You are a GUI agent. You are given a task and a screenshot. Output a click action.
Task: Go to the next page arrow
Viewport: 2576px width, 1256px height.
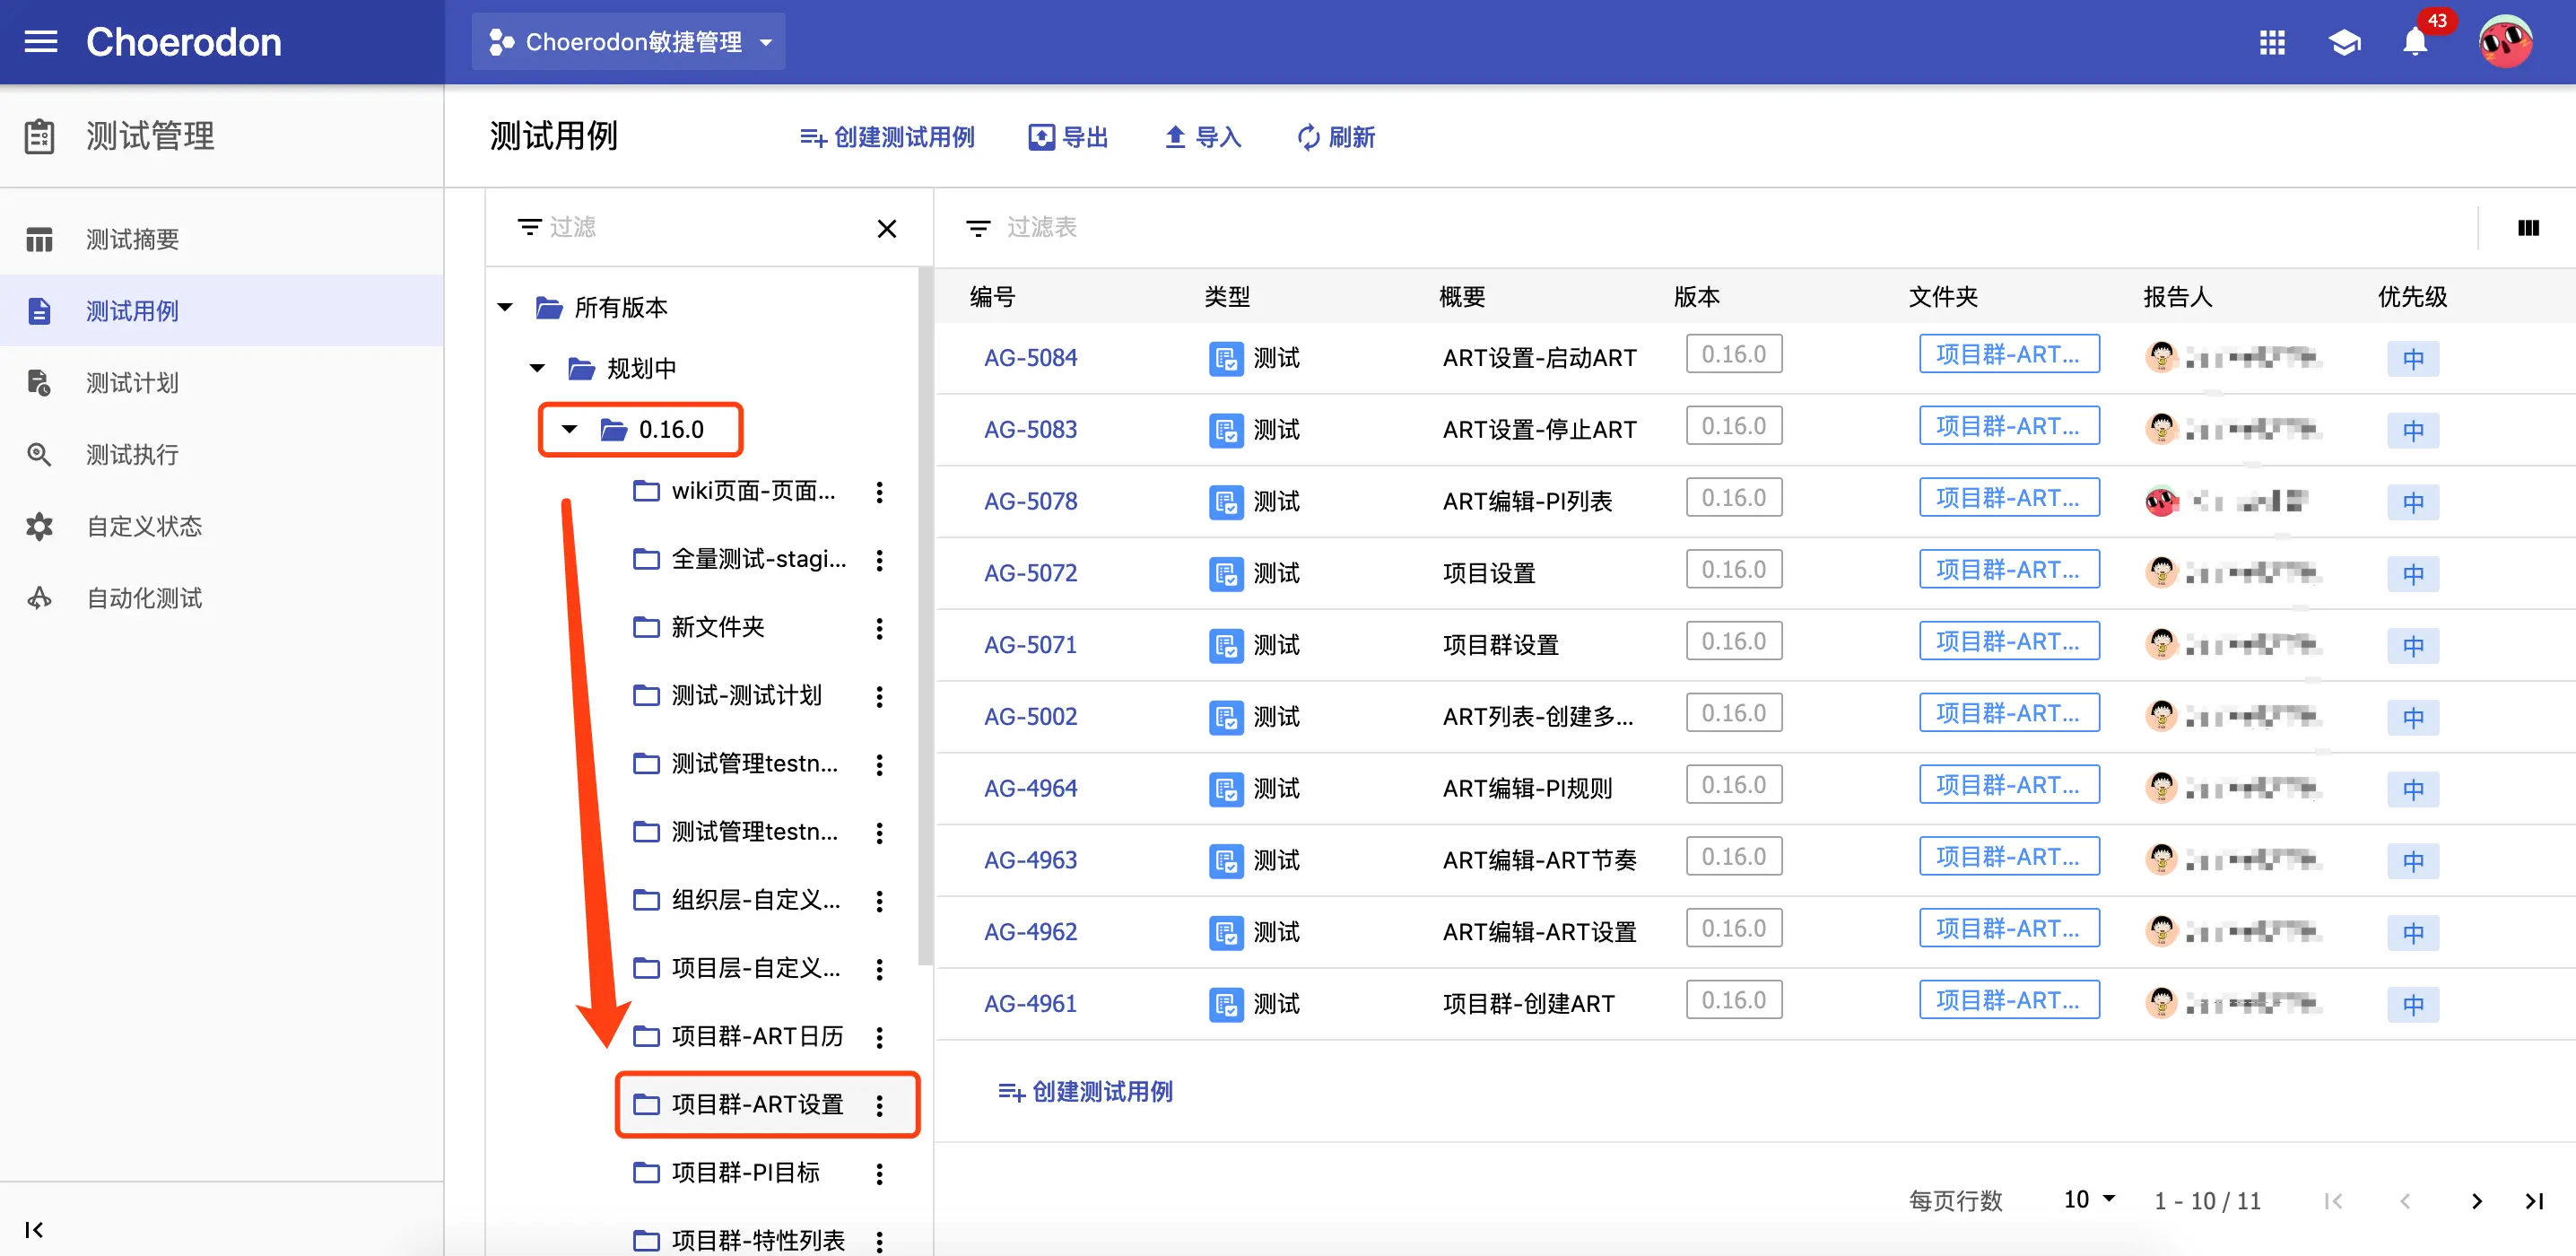pos(2476,1201)
